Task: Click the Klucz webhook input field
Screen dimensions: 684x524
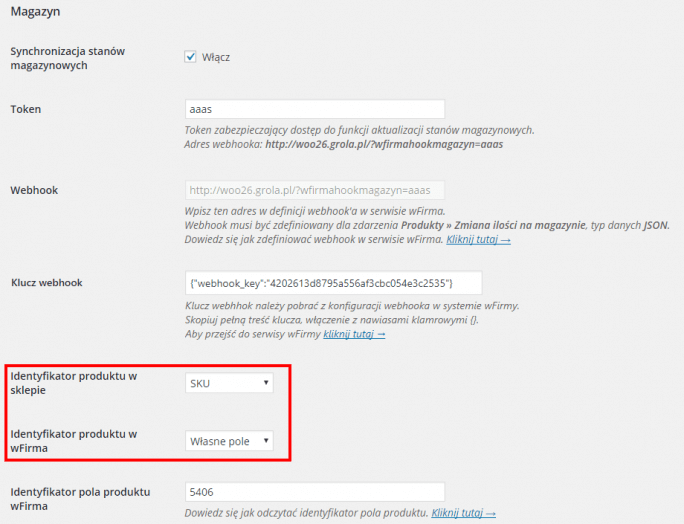Action: (333, 283)
